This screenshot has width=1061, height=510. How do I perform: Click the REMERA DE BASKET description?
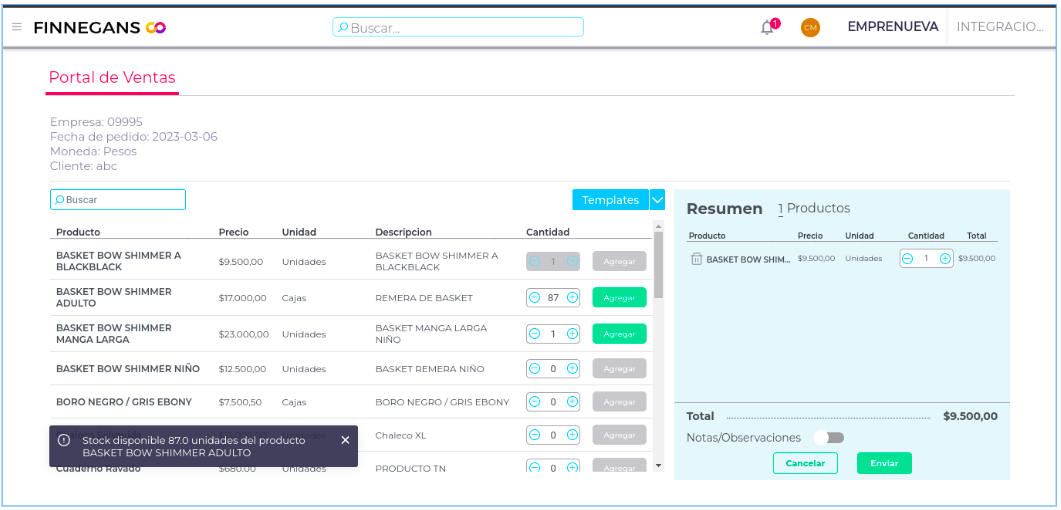(424, 298)
